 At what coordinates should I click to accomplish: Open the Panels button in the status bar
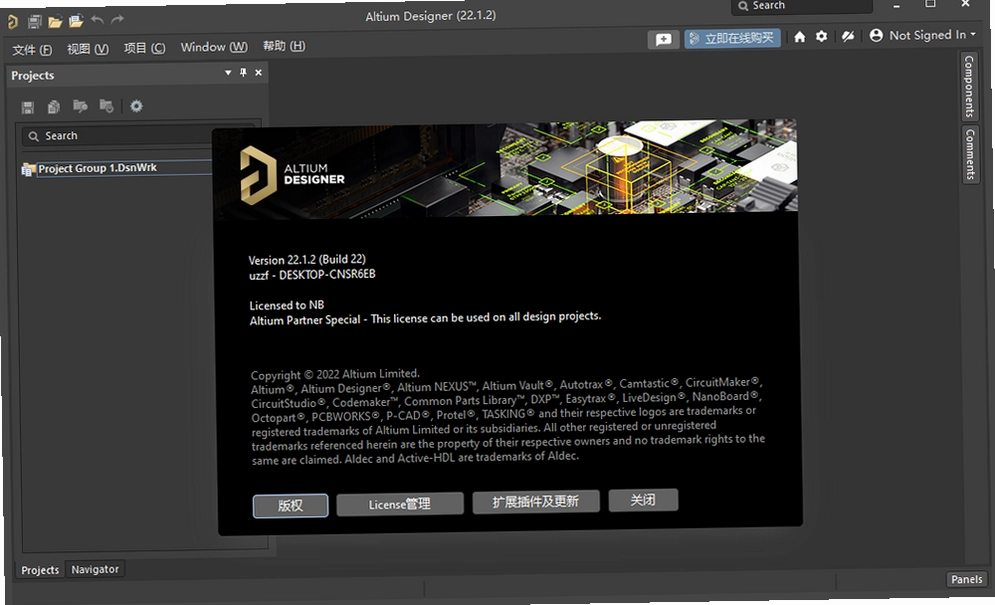(x=966, y=579)
